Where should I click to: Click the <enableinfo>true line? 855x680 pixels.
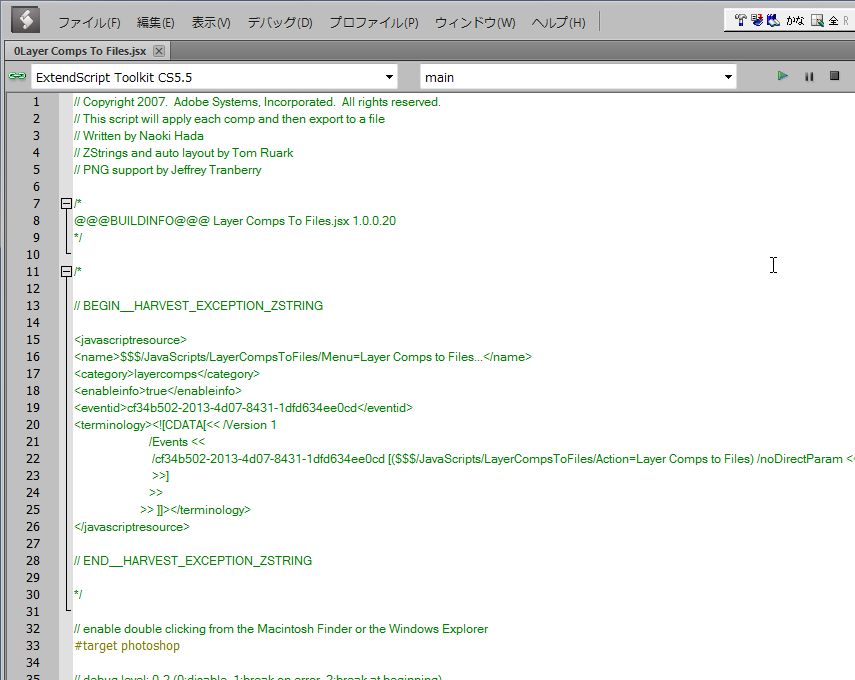pyautogui.click(x=158, y=391)
